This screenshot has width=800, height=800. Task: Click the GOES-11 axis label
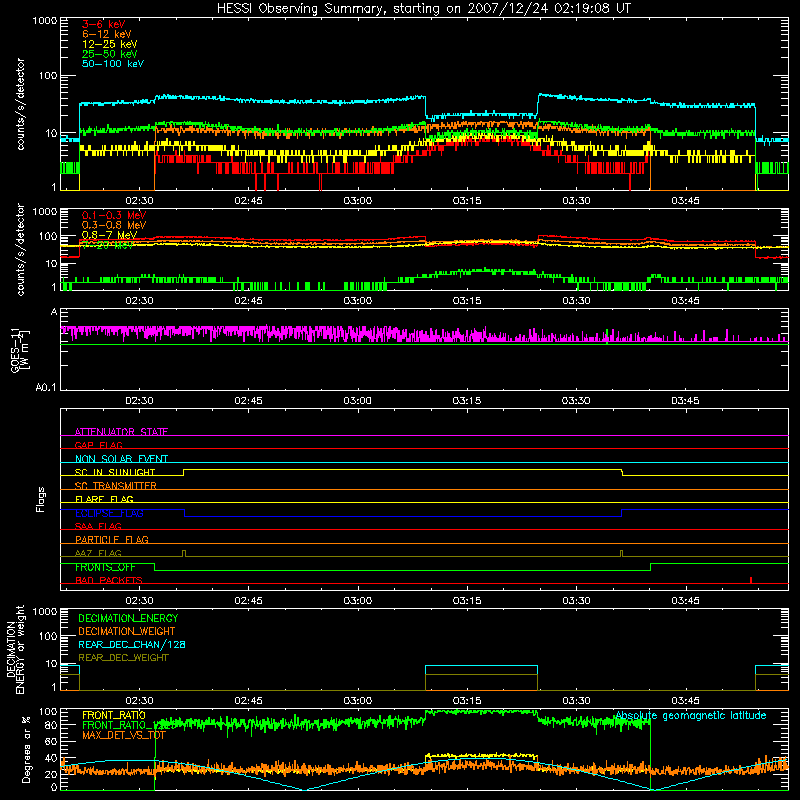pos(19,350)
